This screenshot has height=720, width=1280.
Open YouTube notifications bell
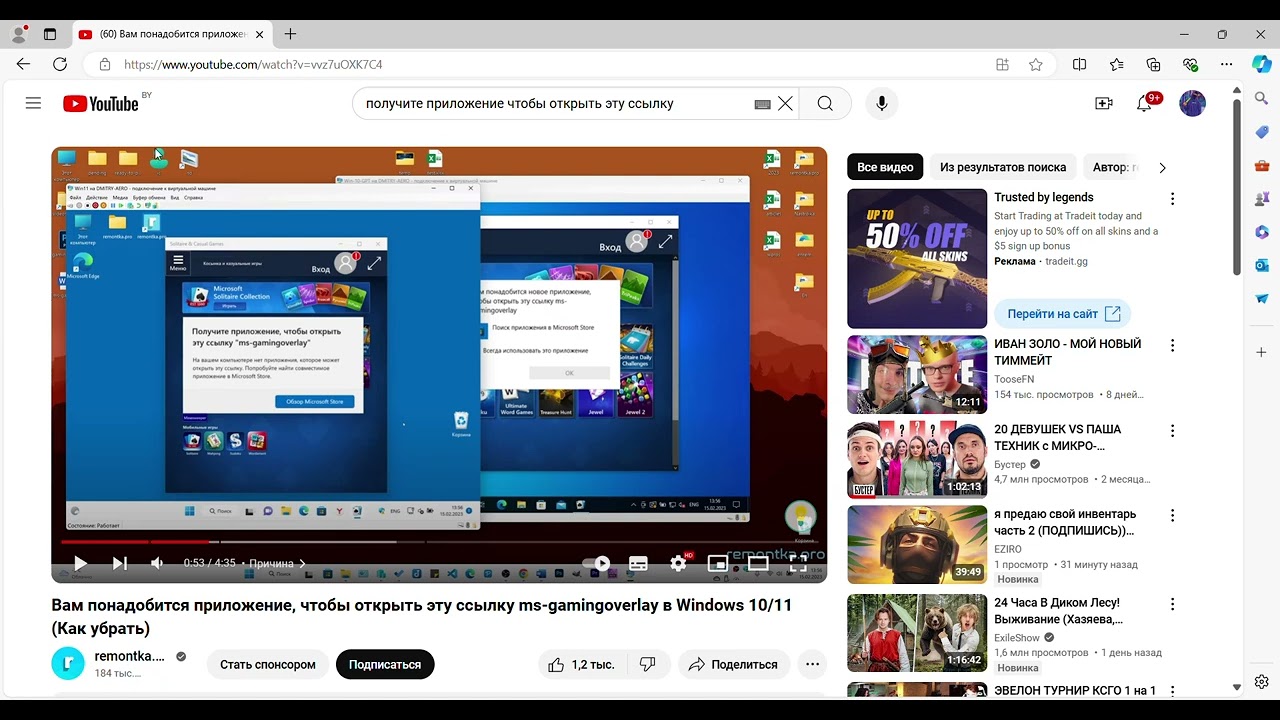pyautogui.click(x=1145, y=103)
